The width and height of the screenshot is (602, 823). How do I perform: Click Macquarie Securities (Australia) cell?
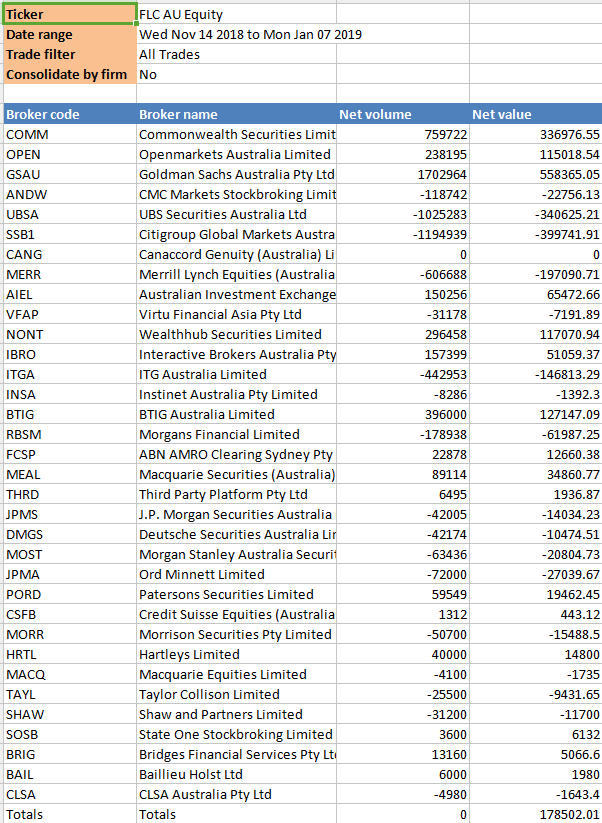236,474
